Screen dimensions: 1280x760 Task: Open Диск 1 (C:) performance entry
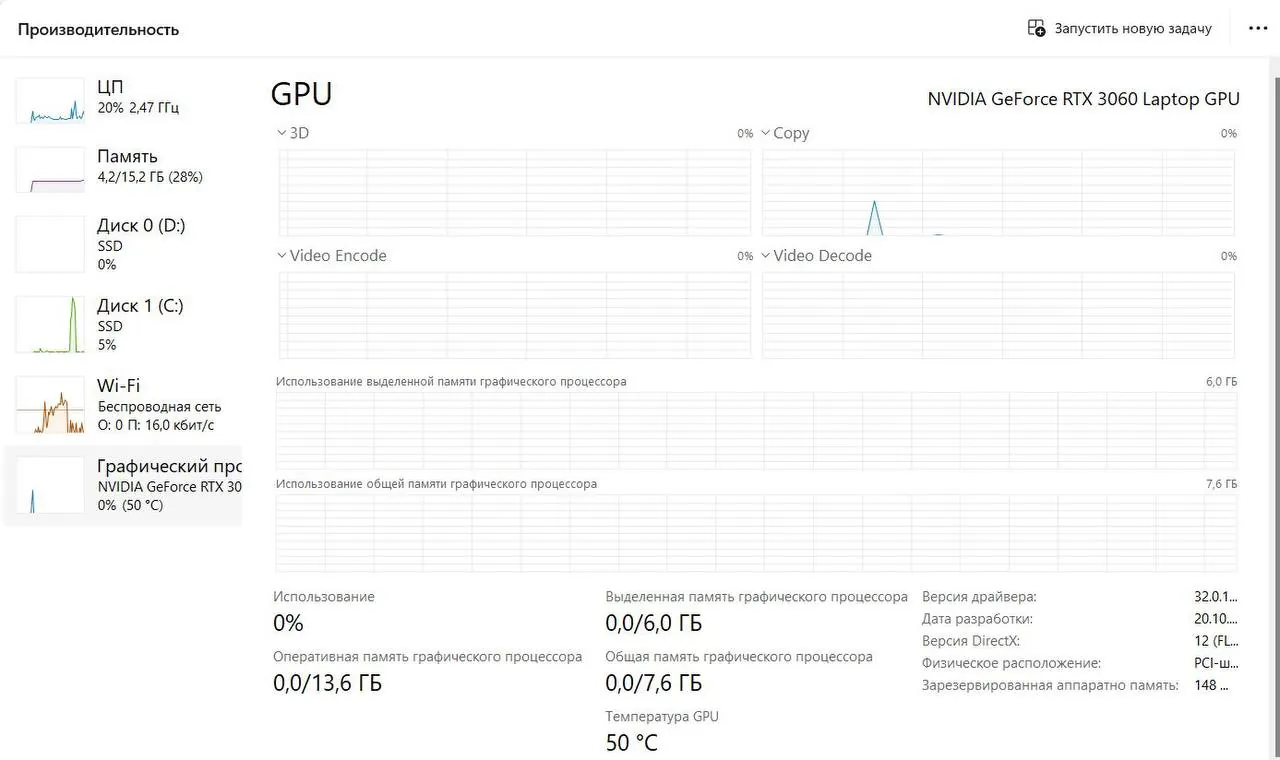123,324
